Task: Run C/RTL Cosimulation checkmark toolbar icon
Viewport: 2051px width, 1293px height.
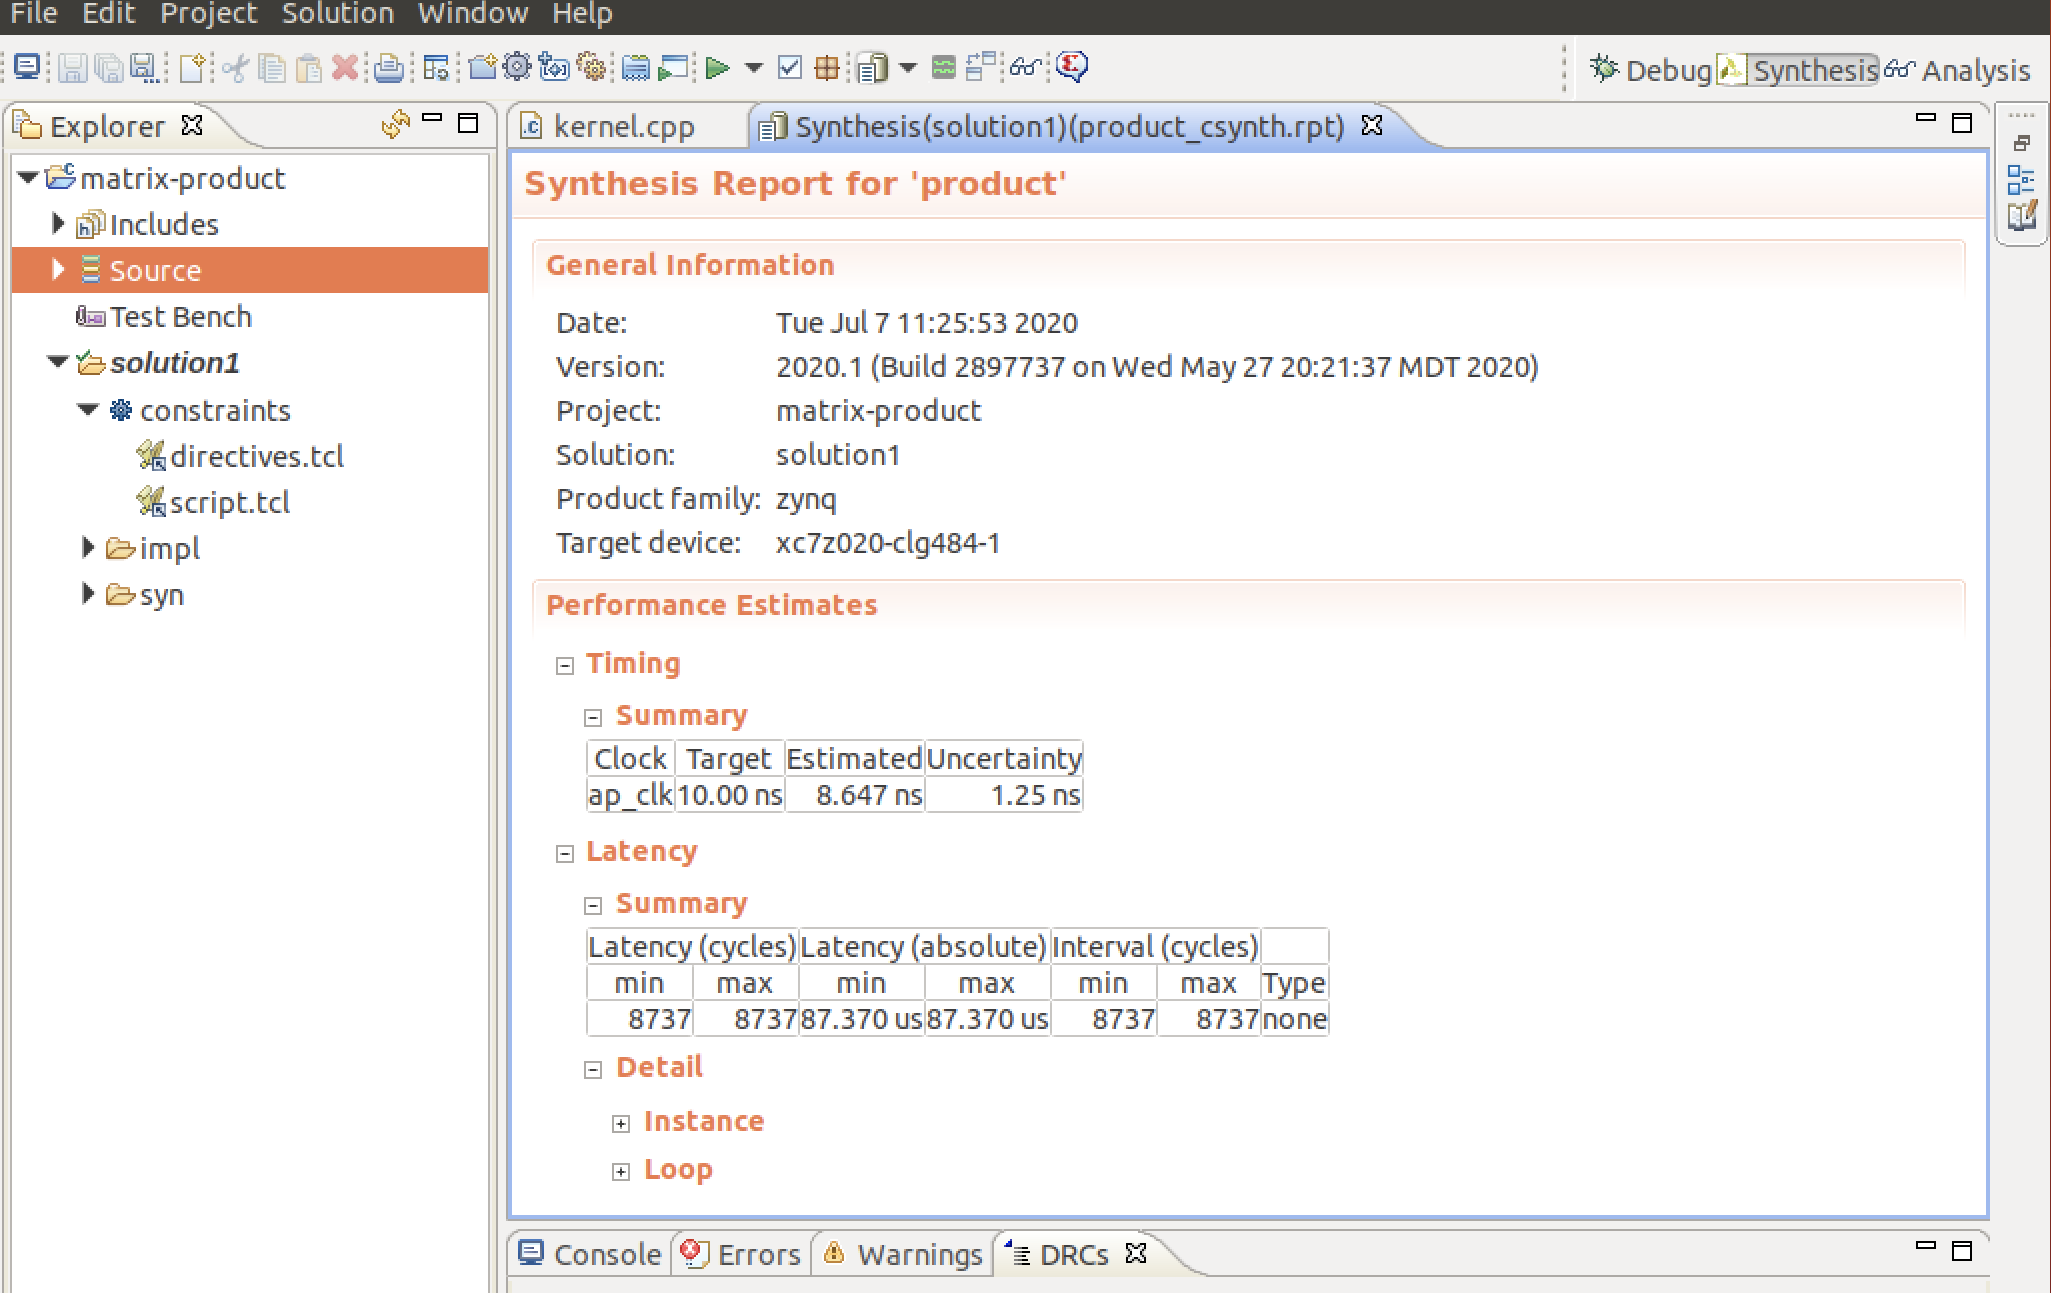Action: [790, 67]
